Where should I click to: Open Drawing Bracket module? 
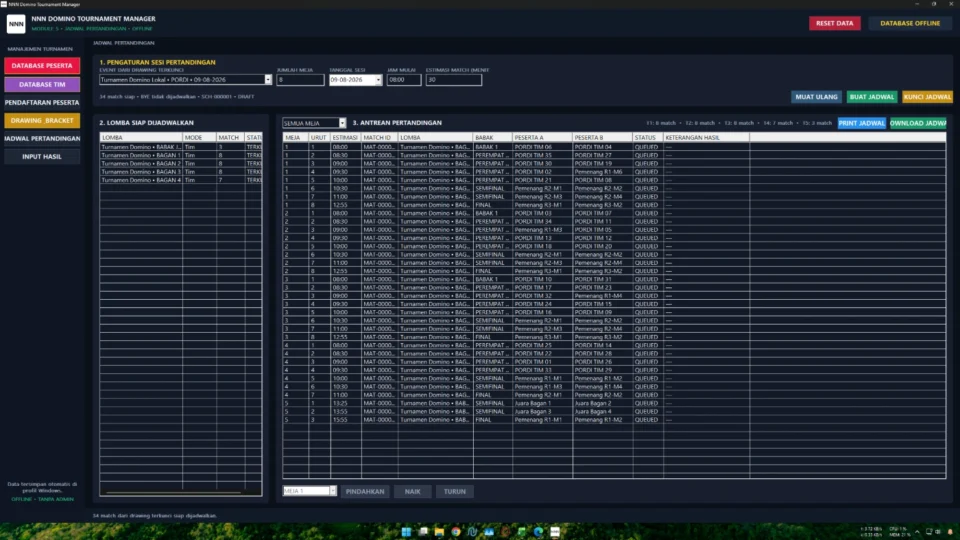(x=42, y=121)
